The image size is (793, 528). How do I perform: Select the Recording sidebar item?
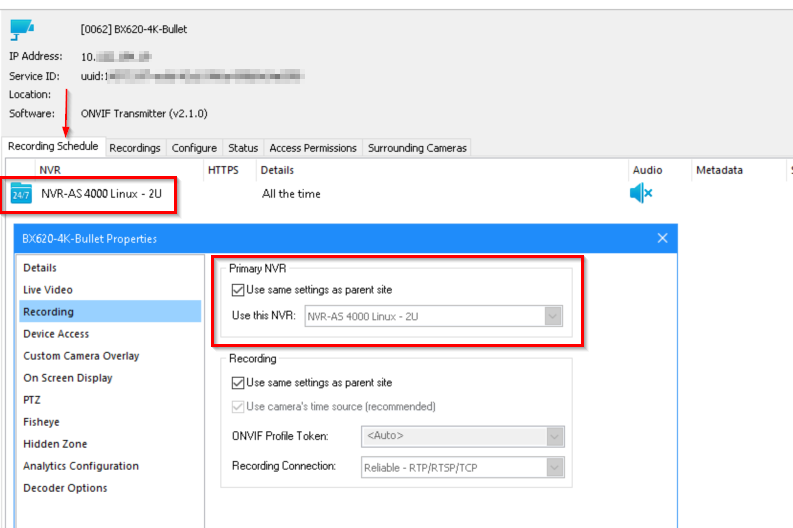[x=110, y=312]
